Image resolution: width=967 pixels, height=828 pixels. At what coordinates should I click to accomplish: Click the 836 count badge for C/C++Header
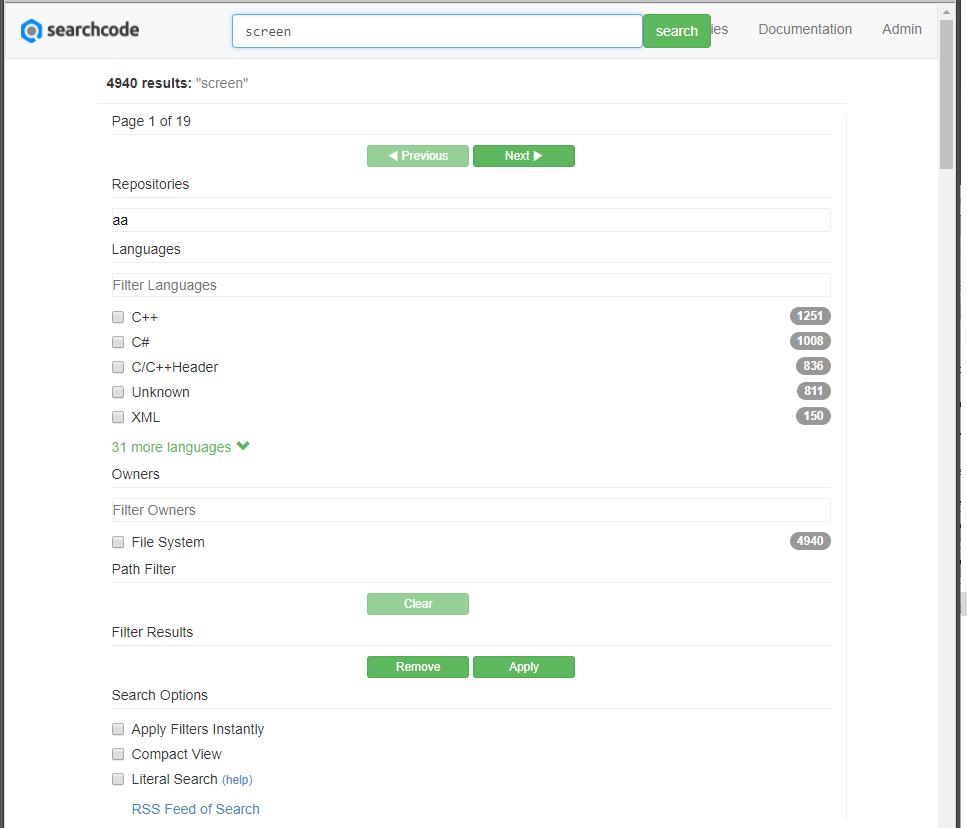coord(813,366)
